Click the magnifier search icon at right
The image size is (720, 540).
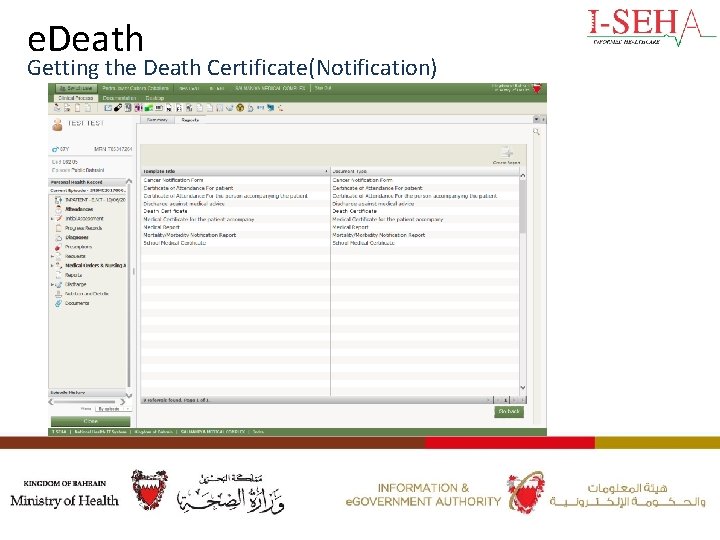click(536, 132)
